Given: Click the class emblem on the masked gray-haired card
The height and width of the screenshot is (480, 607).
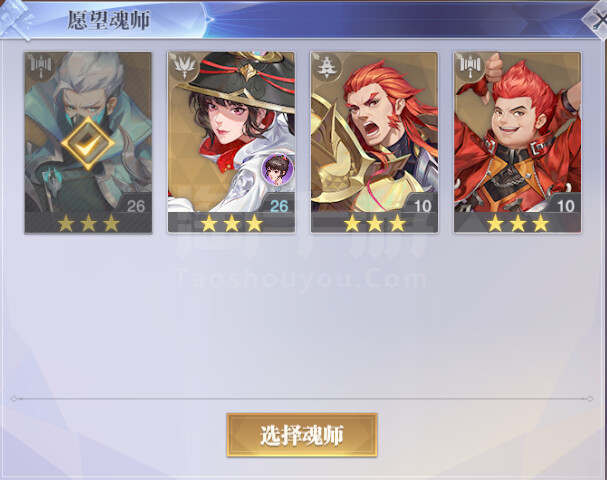Looking at the screenshot, I should point(41,65).
